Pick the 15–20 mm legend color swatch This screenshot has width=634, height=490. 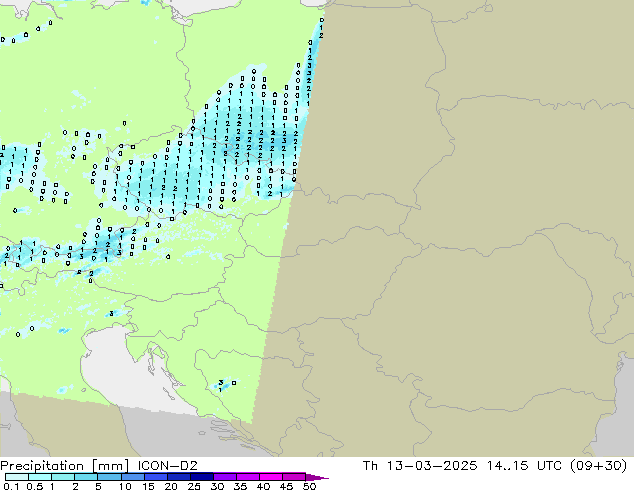click(155, 477)
